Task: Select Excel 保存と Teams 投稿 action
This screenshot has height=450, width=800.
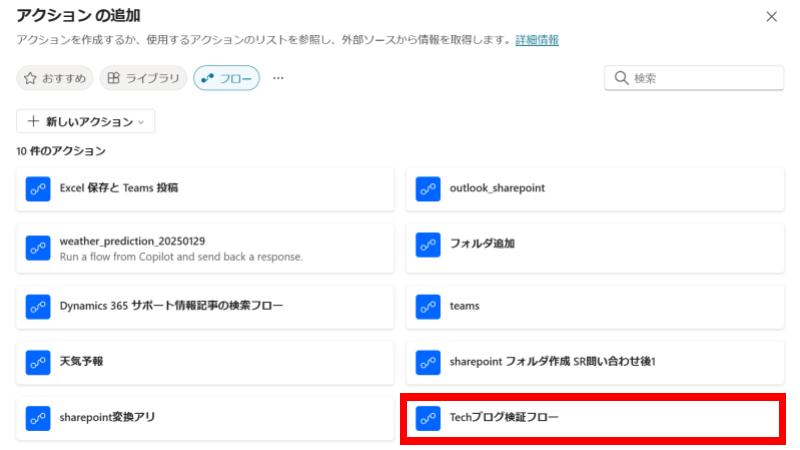Action: tap(205, 189)
